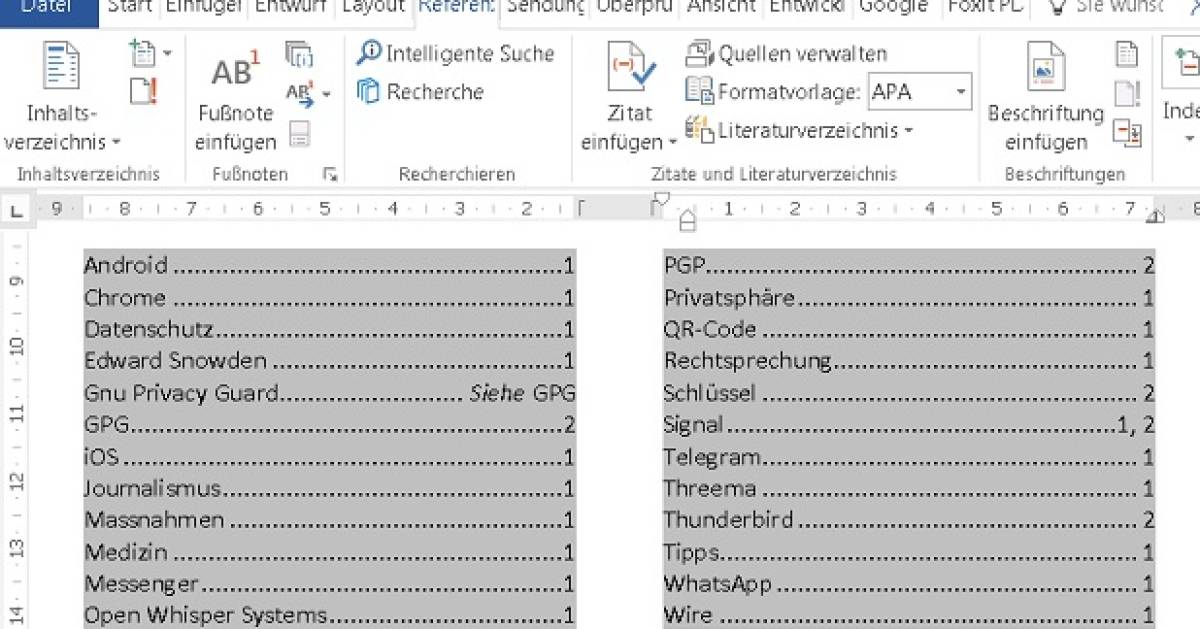Click the PGP index entry
This screenshot has width=1200, height=629.
click(685, 265)
